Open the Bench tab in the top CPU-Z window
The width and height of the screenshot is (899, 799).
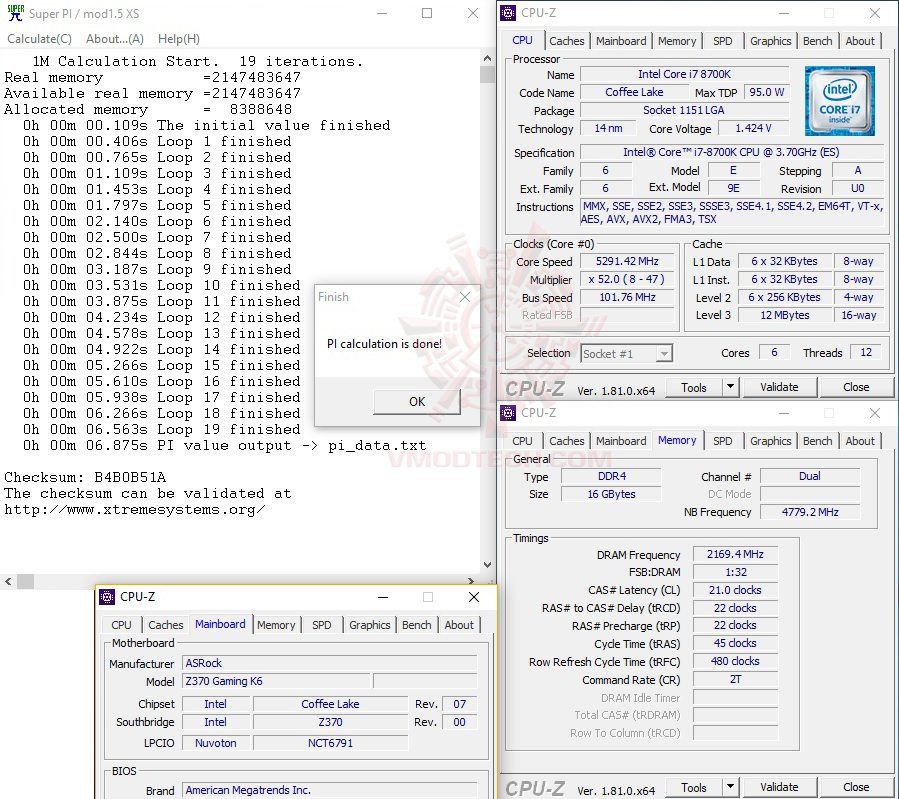817,41
